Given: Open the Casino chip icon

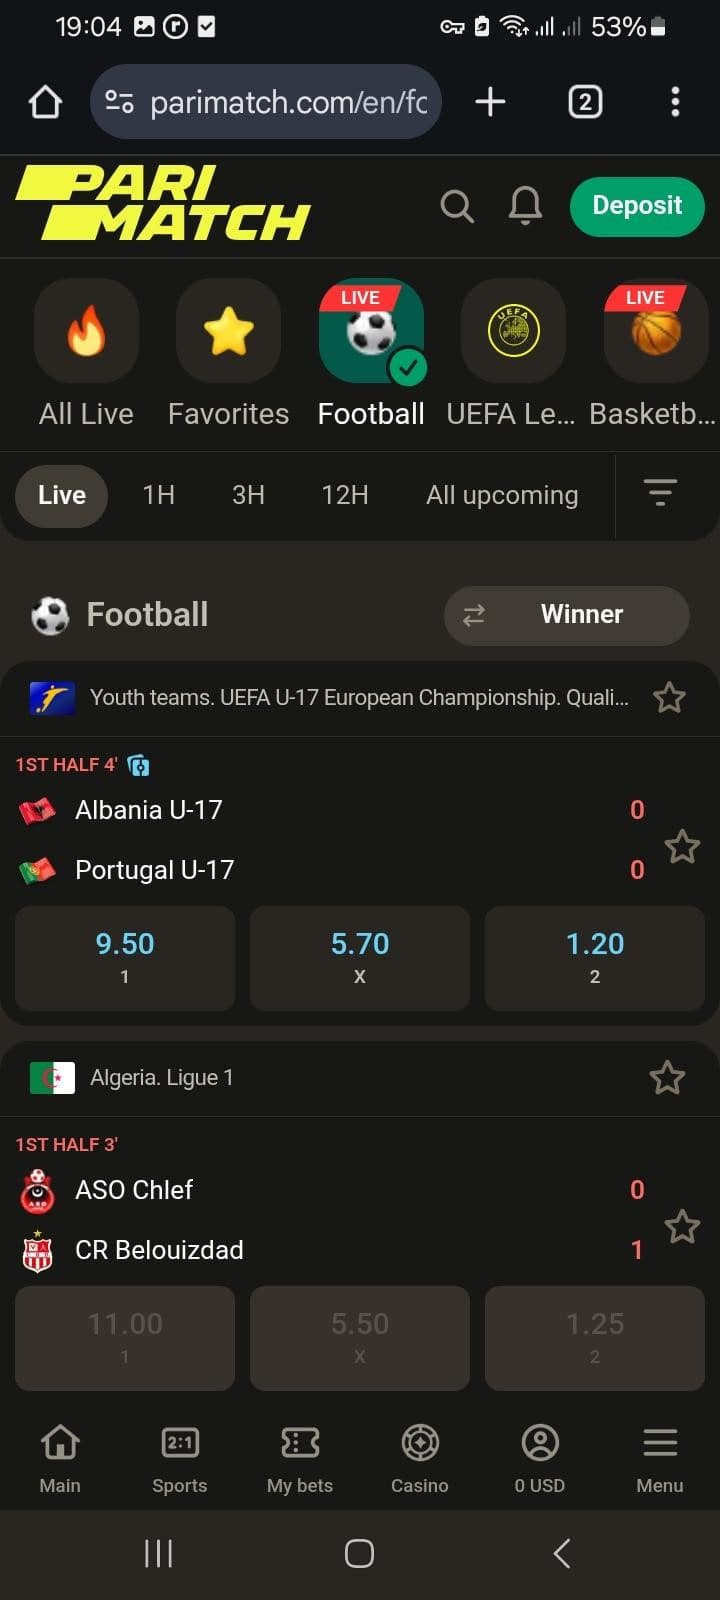Looking at the screenshot, I should pos(420,1443).
